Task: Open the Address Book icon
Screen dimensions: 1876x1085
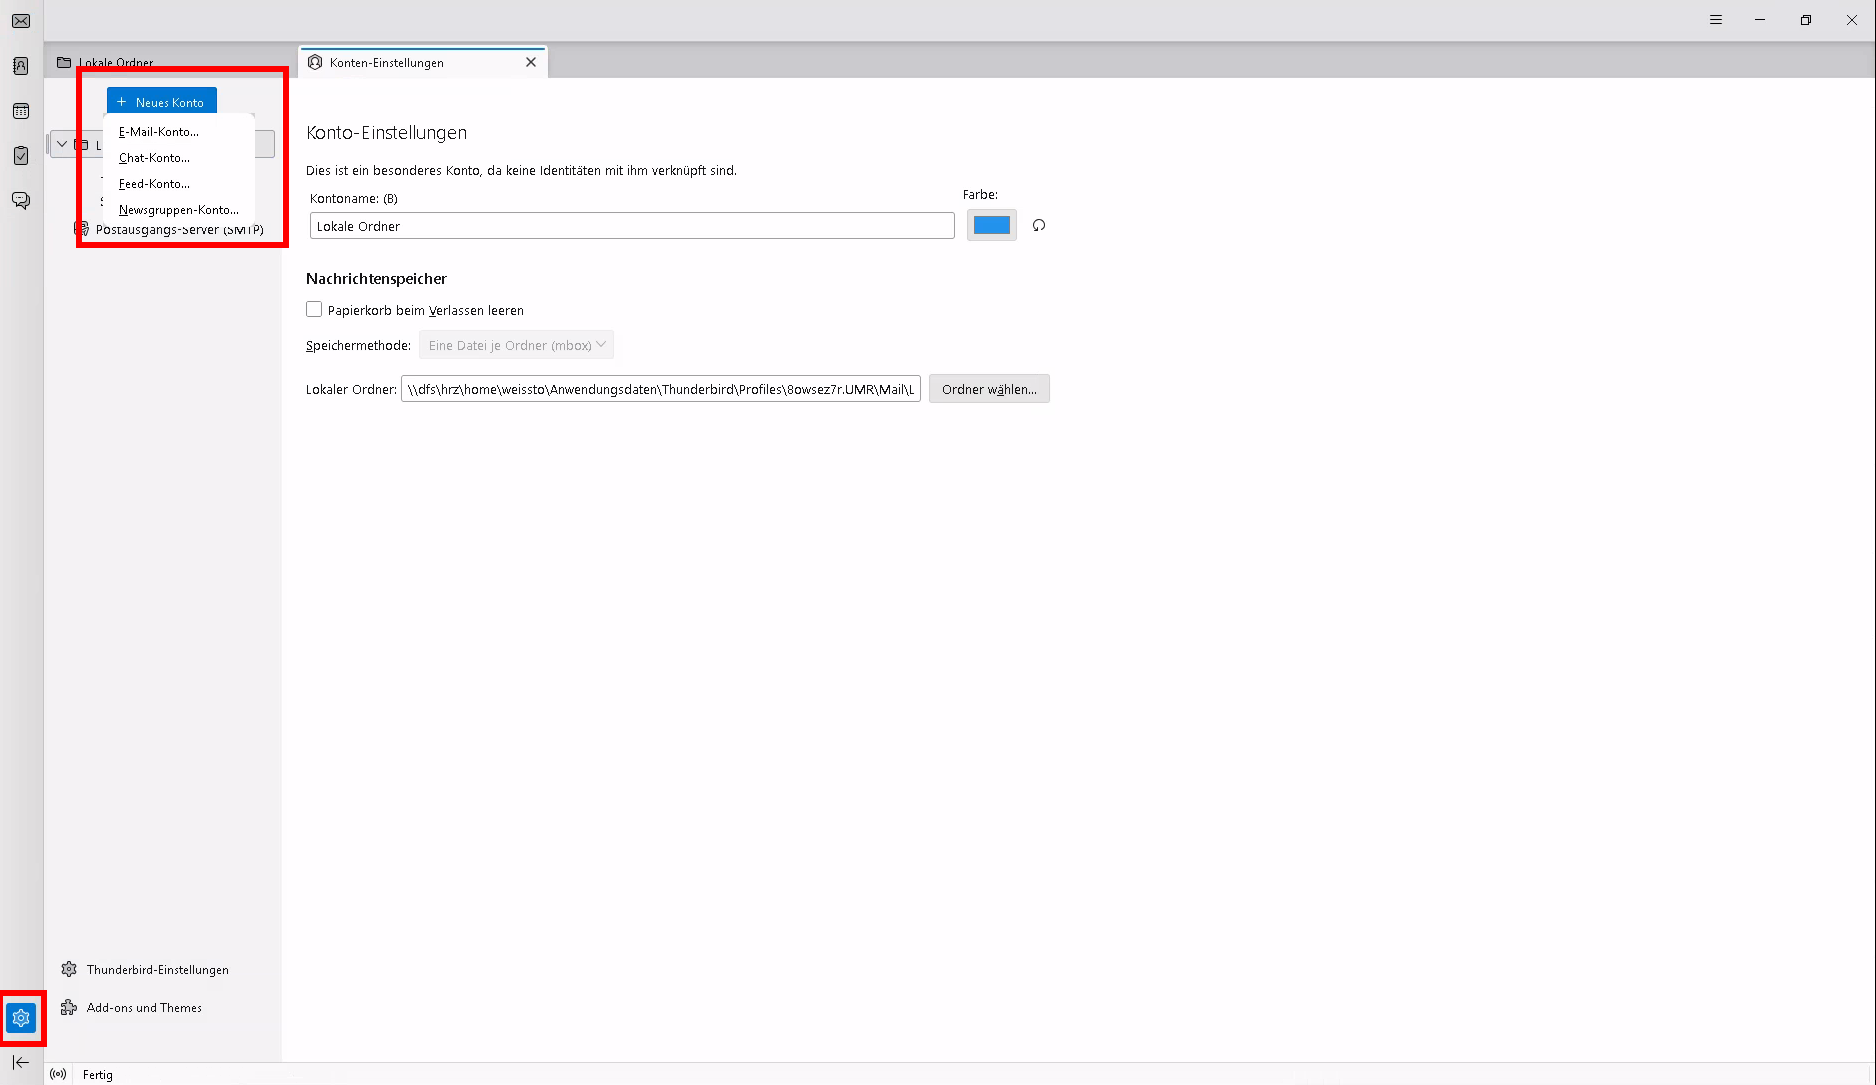Action: pyautogui.click(x=21, y=66)
